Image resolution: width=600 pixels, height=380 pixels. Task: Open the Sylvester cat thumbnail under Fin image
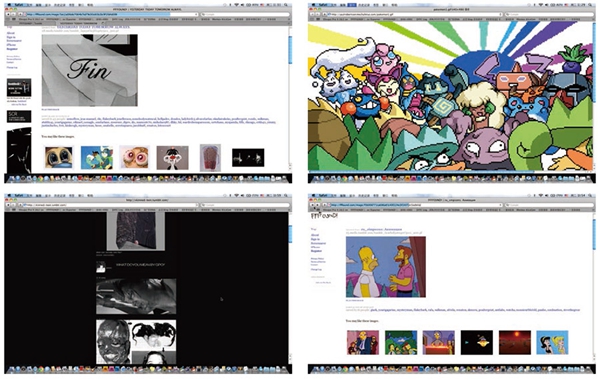[172, 157]
